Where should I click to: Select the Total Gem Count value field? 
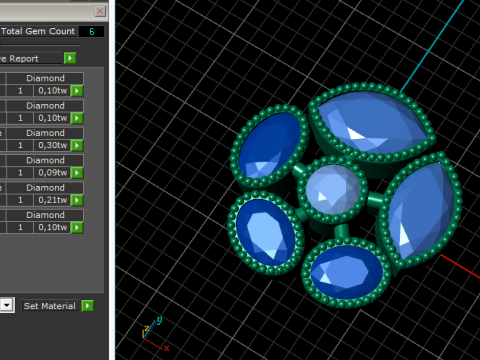(x=92, y=31)
